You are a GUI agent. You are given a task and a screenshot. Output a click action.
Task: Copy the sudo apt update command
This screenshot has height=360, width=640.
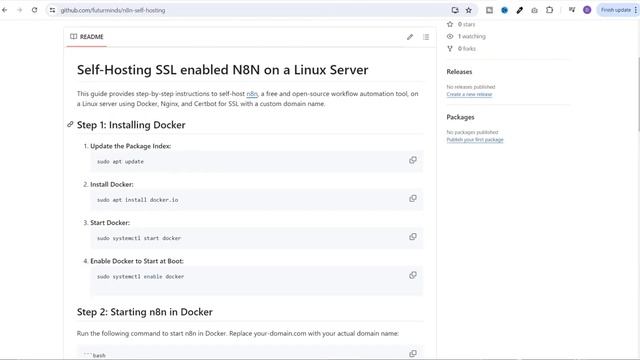[413, 160]
